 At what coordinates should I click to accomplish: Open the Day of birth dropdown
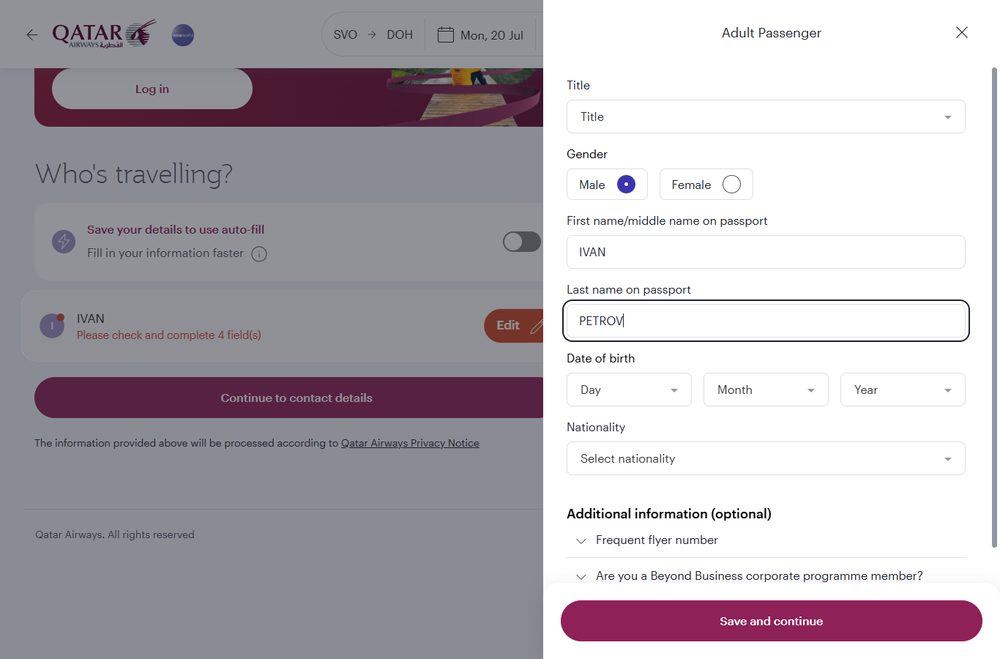(x=629, y=390)
